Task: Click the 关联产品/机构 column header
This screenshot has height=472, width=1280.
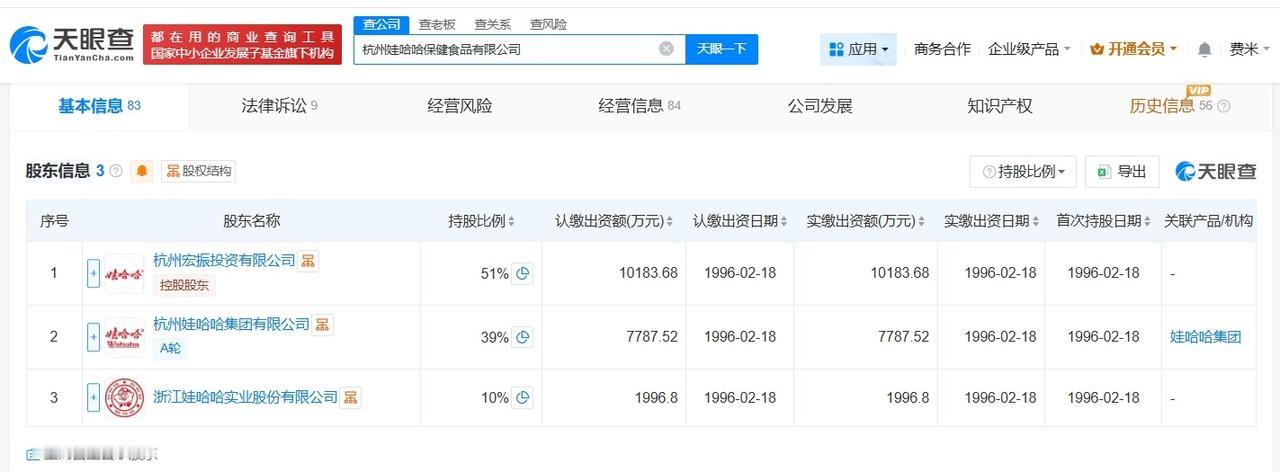Action: [x=1208, y=221]
